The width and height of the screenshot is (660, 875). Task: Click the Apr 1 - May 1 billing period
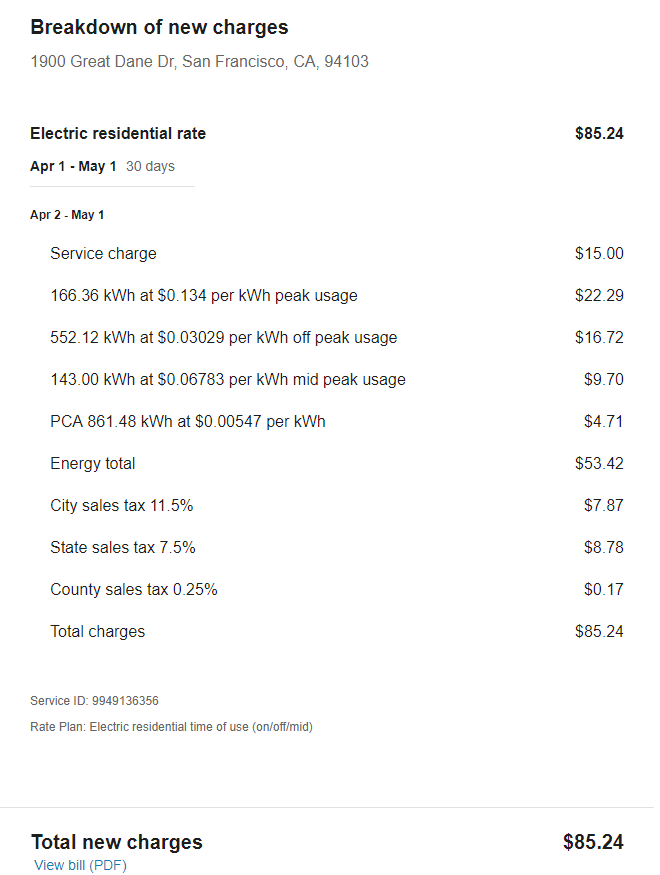73,166
